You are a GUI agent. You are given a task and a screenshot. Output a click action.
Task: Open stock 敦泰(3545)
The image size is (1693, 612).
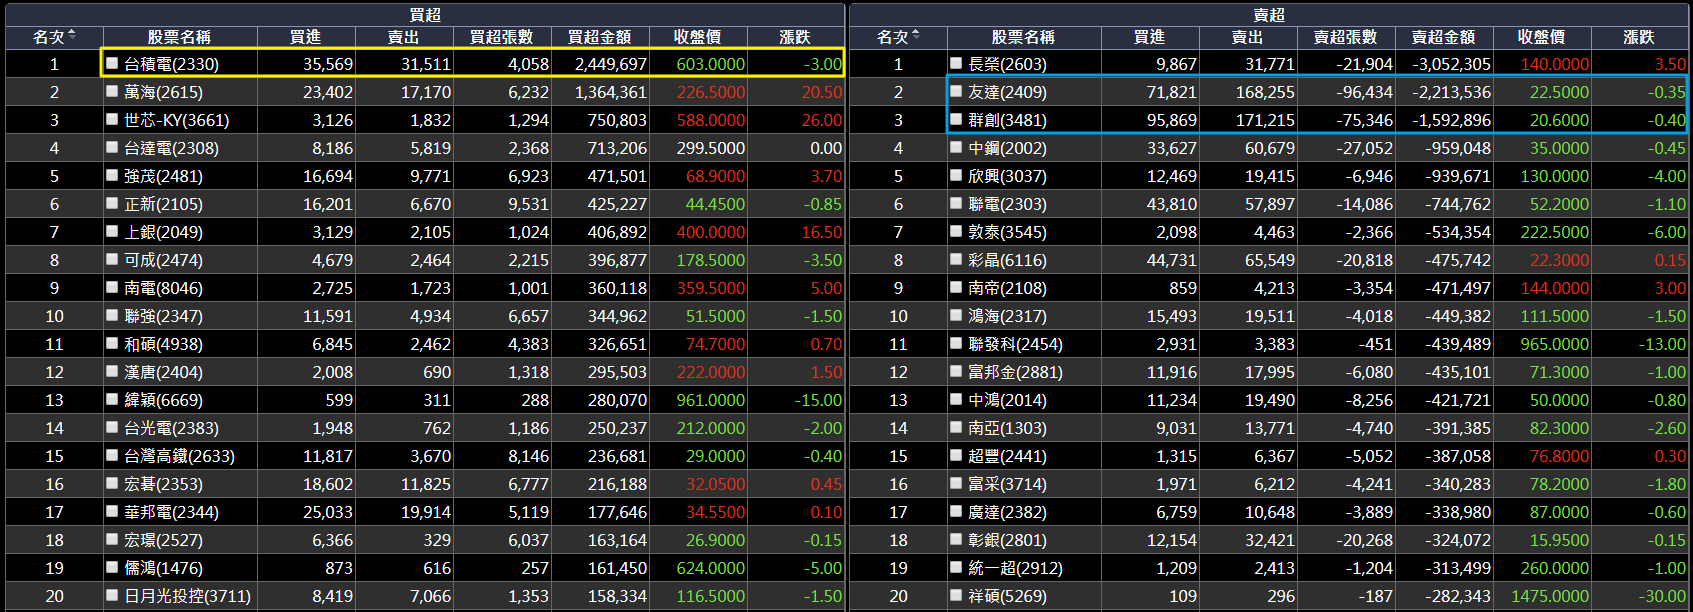(x=1007, y=232)
